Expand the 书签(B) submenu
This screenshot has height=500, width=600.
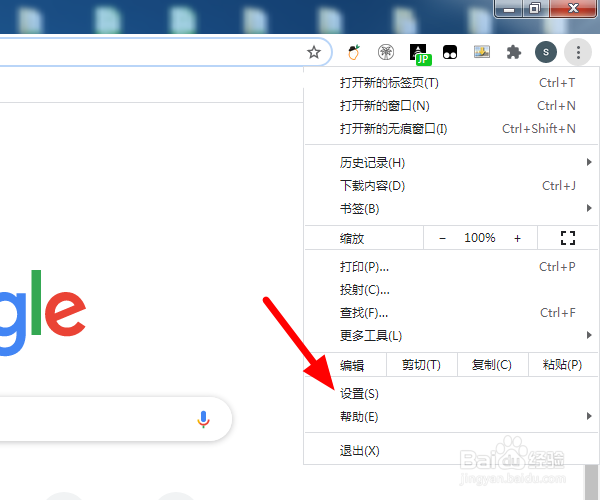pos(451,208)
